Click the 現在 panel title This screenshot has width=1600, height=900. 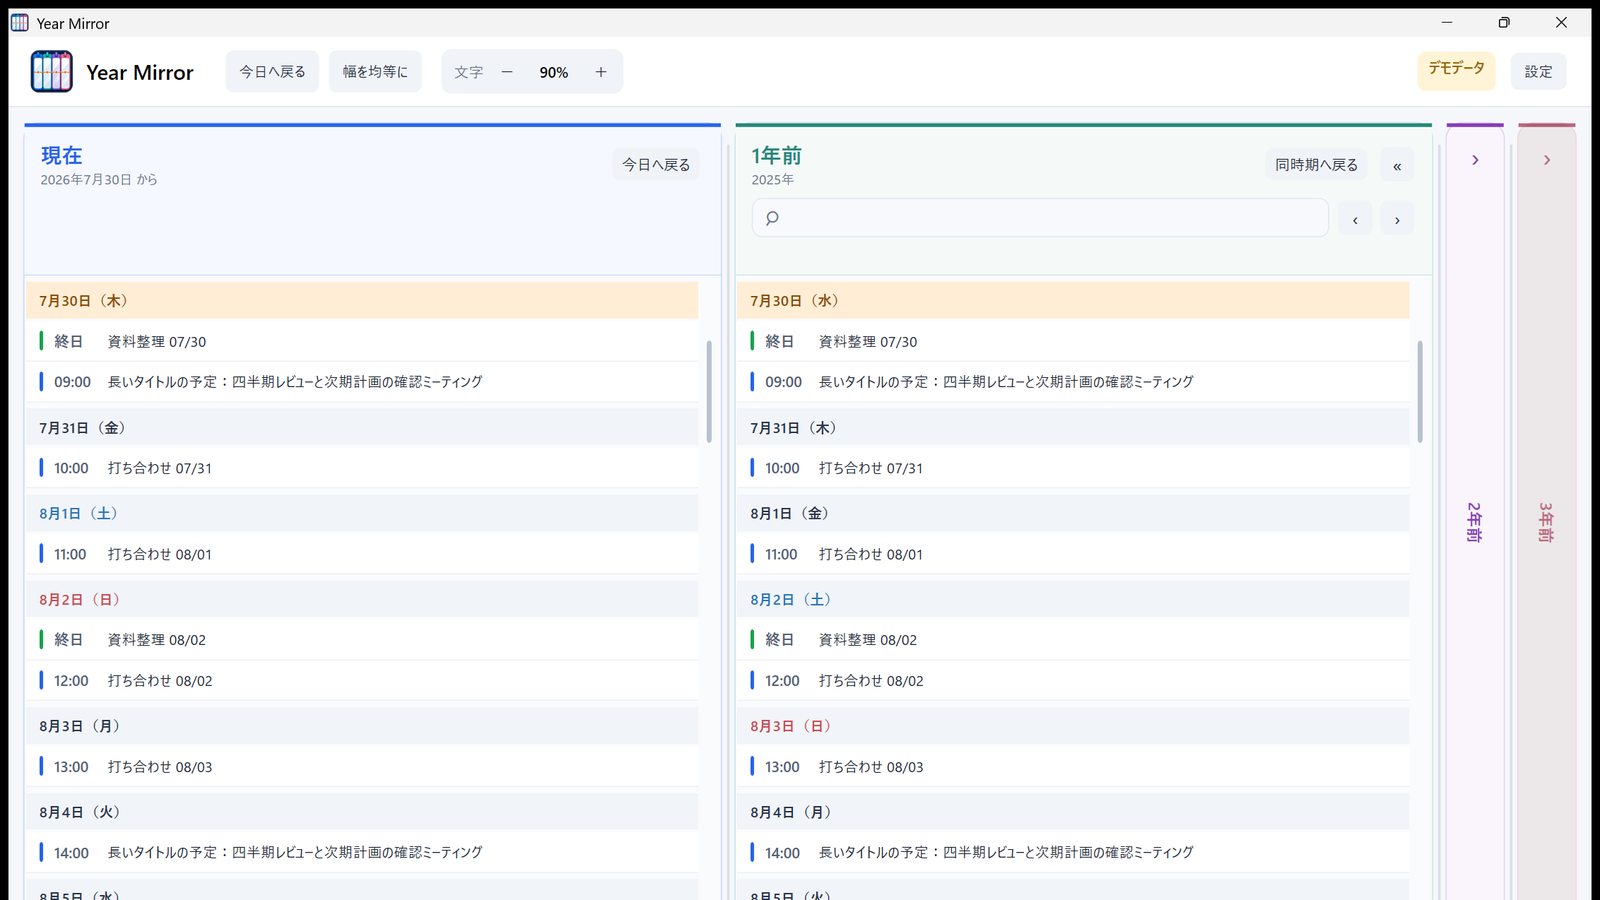pos(62,155)
